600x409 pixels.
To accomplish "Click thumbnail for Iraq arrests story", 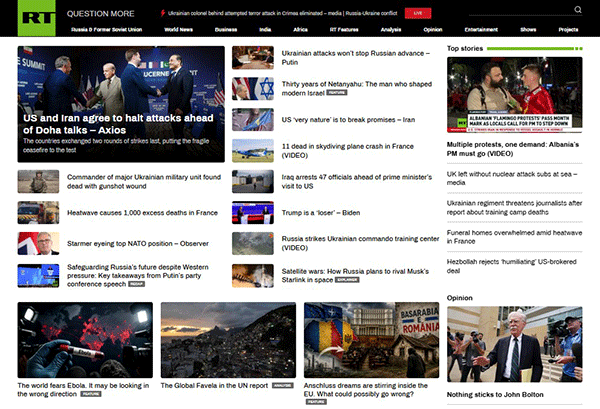I will pyautogui.click(x=253, y=181).
